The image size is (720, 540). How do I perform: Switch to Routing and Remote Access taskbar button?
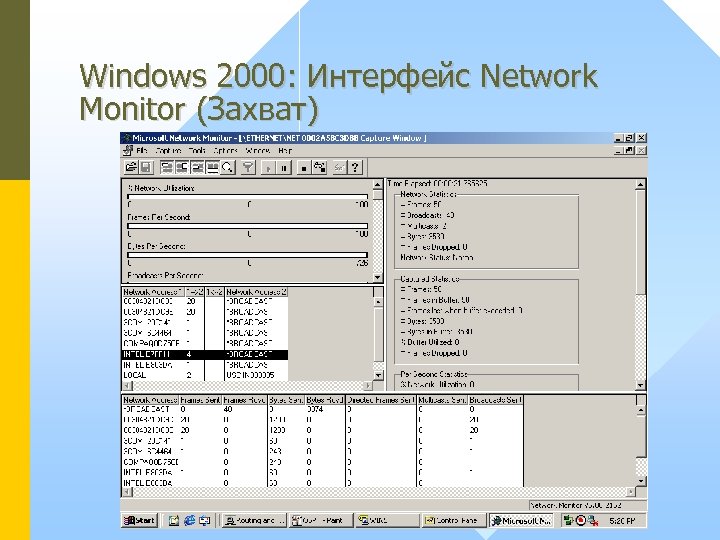[254, 520]
